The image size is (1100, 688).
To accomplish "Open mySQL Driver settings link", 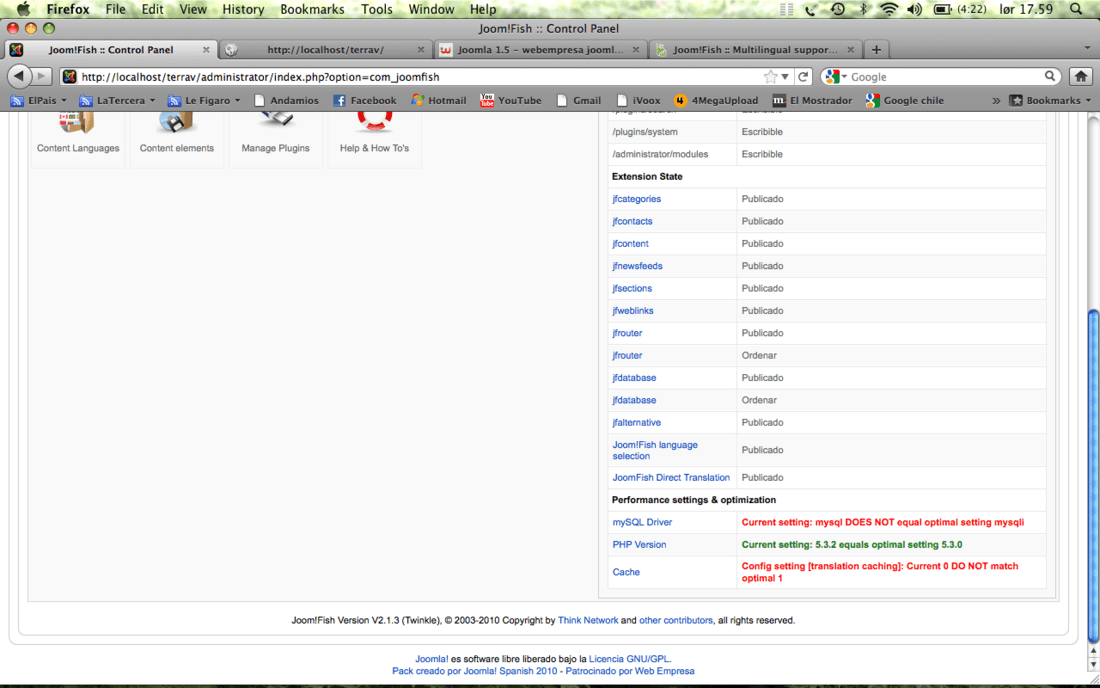I will [642, 522].
